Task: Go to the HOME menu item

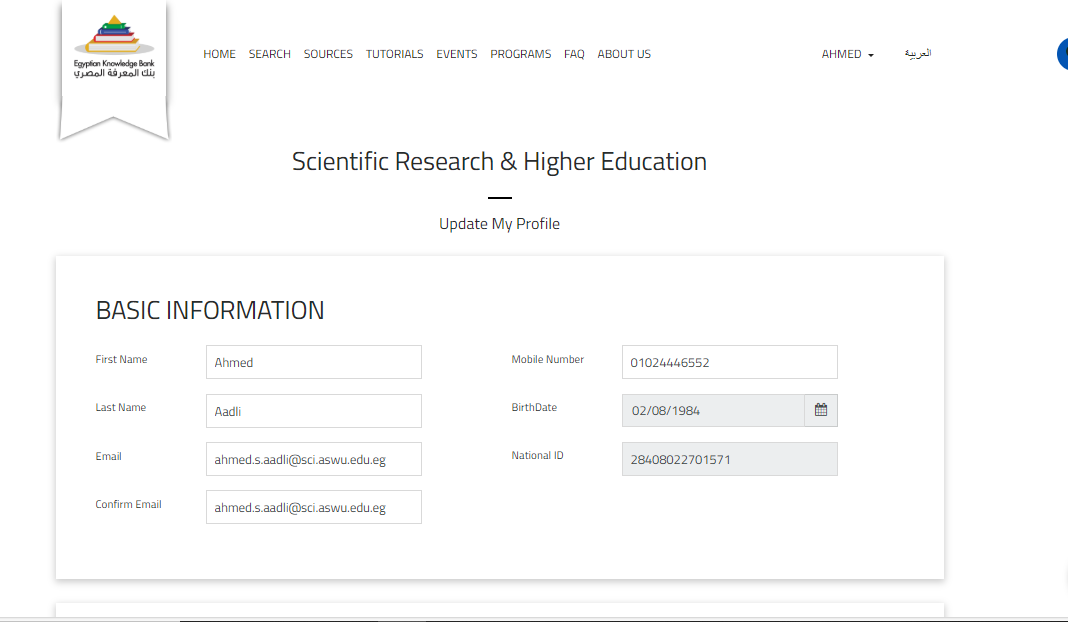Action: point(219,54)
